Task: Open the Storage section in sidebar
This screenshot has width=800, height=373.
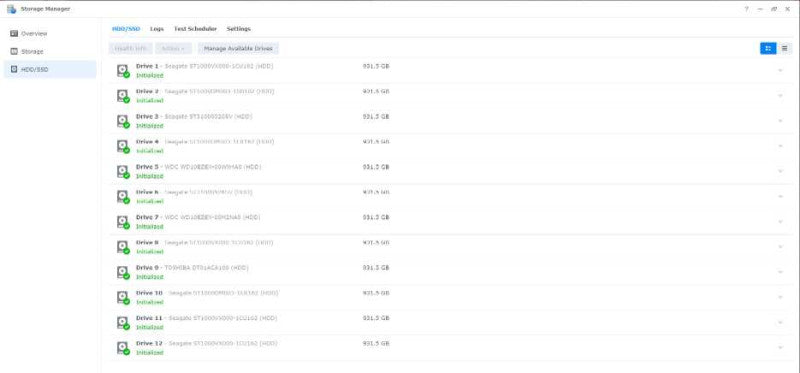Action: 49,52
